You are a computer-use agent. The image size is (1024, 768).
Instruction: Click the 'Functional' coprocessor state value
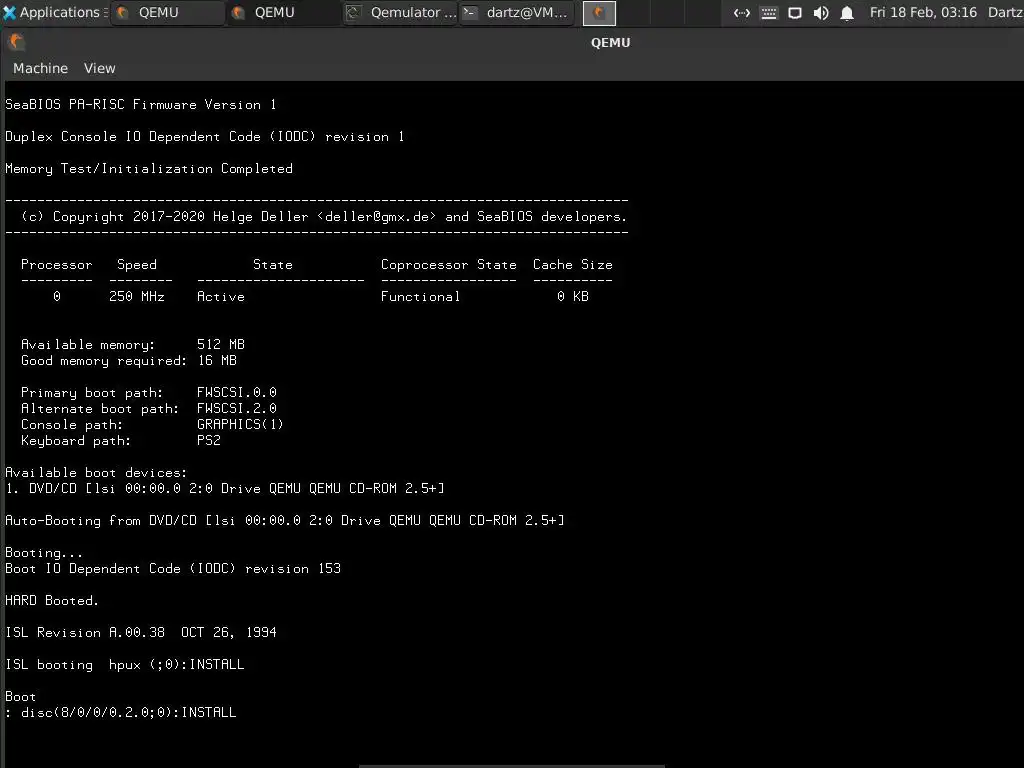coord(421,296)
